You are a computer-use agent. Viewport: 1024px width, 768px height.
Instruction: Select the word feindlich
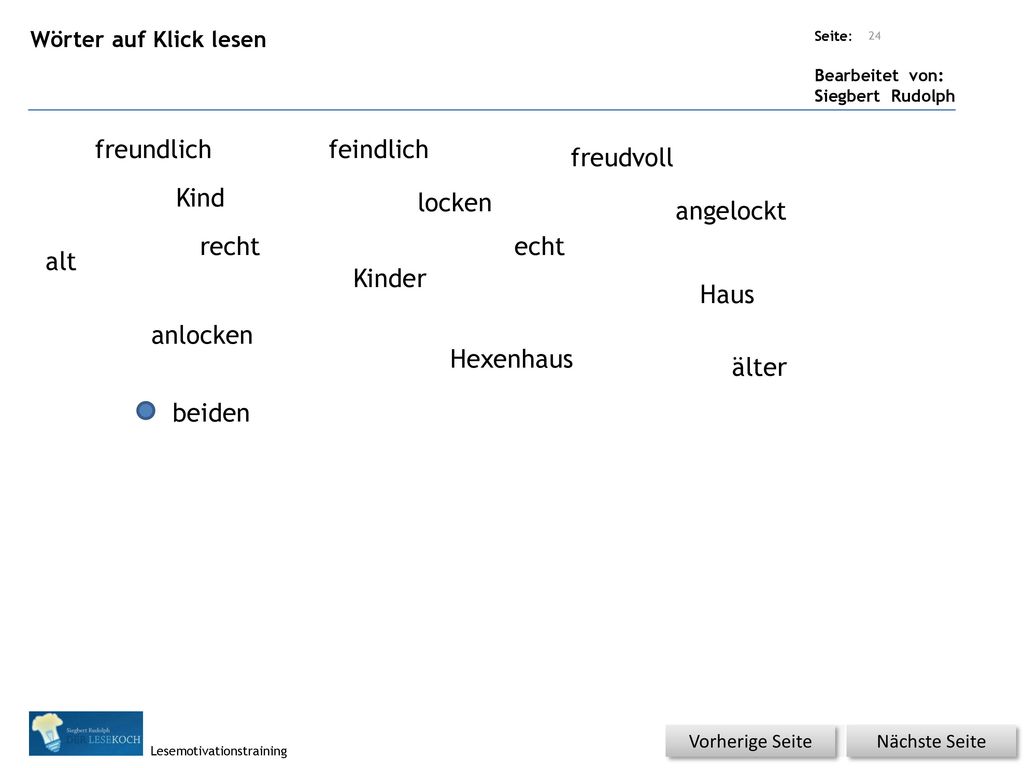click(x=378, y=150)
